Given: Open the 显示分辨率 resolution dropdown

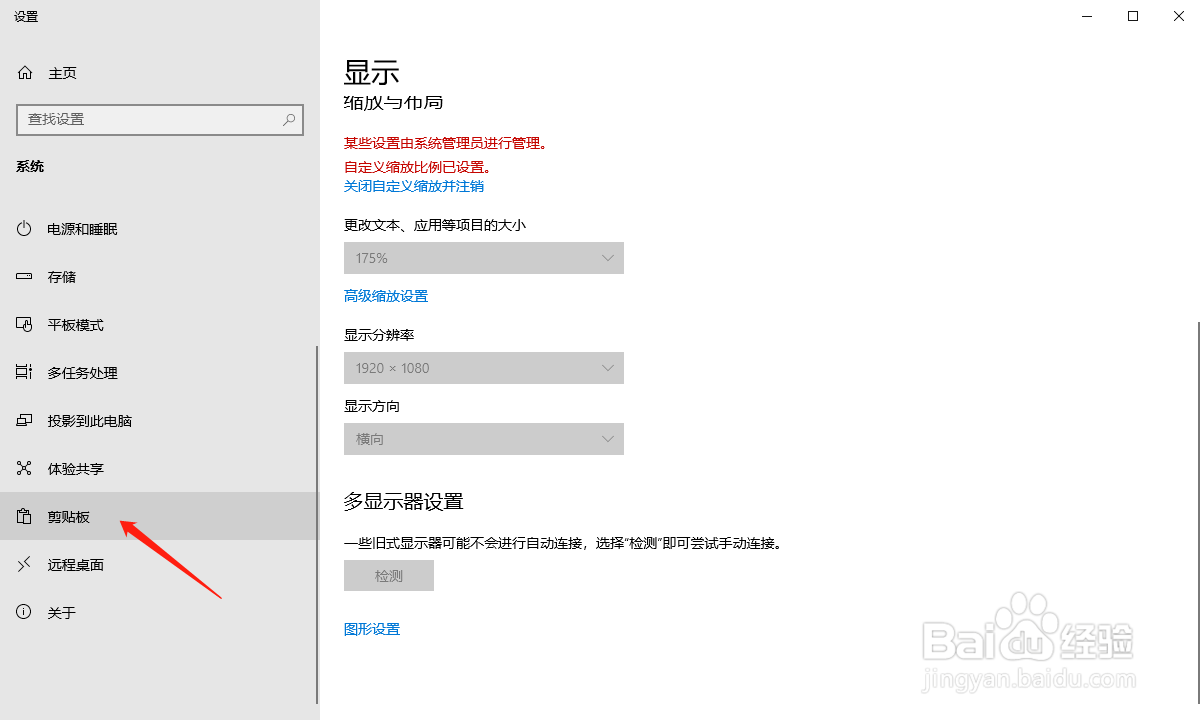Looking at the screenshot, I should (484, 368).
